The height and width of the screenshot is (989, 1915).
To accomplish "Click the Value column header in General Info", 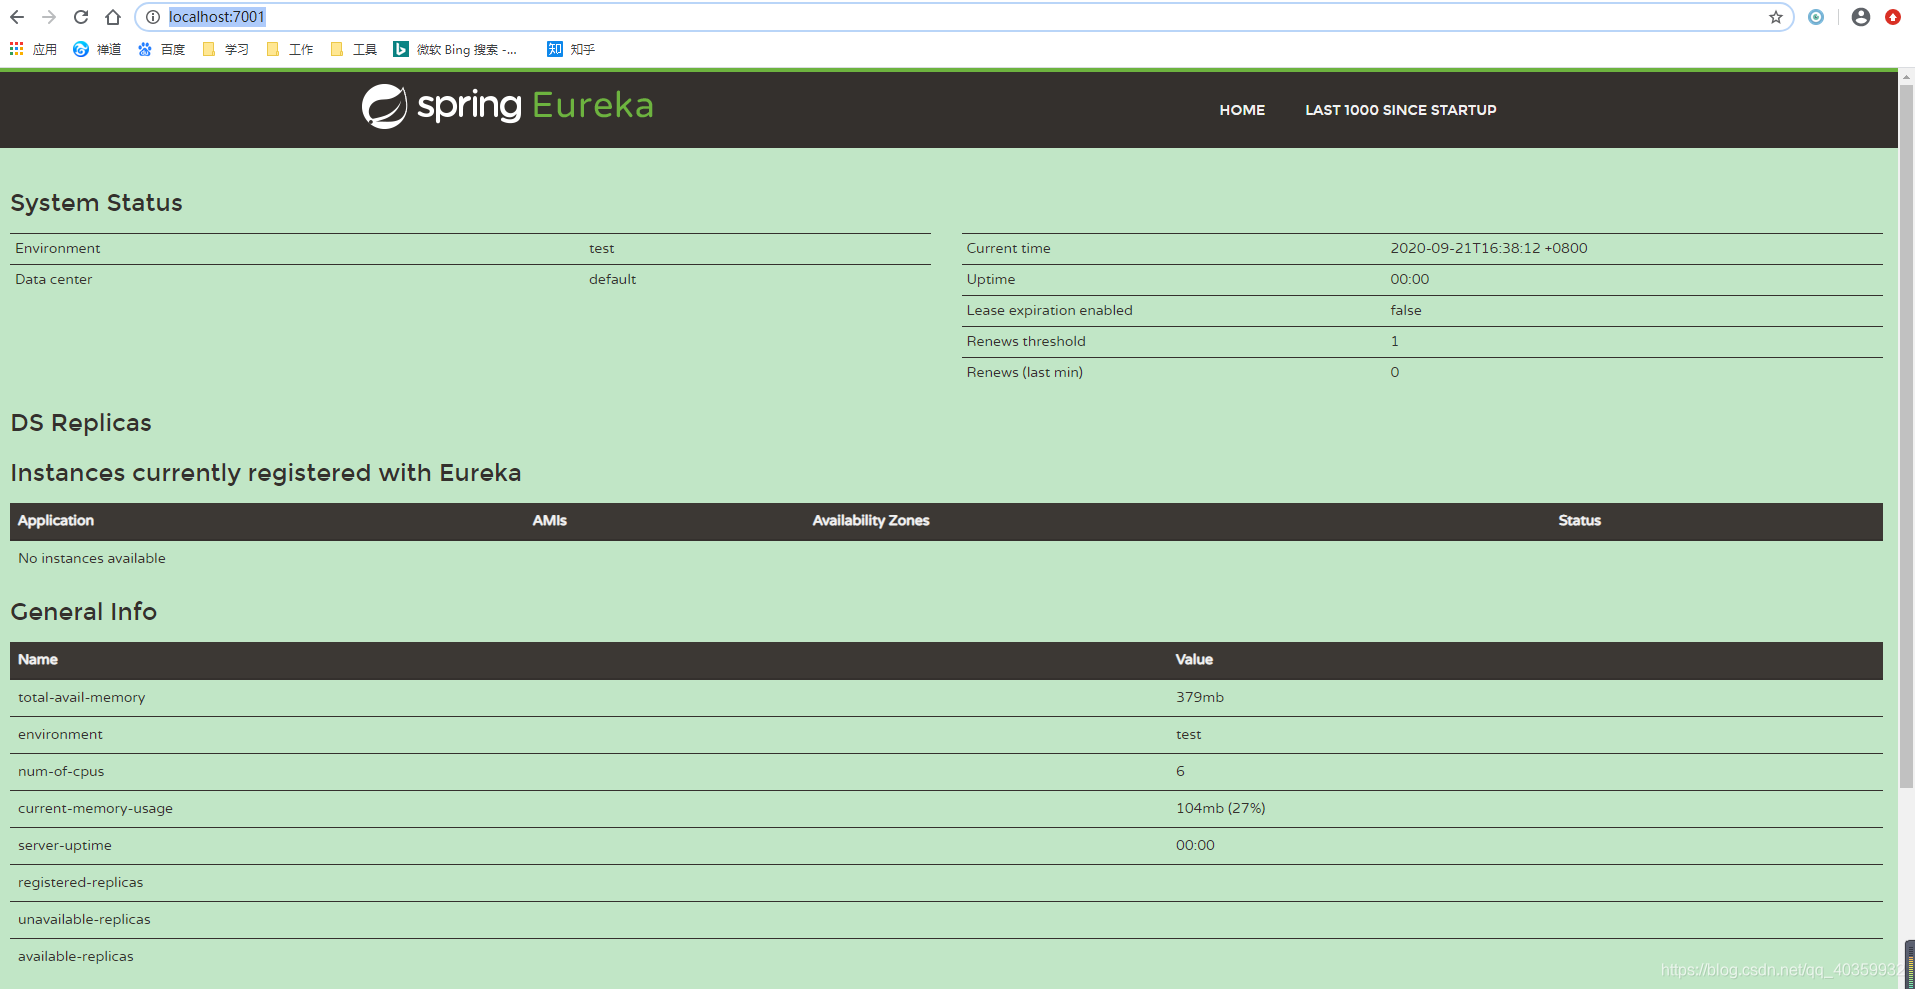I will 1194,659.
